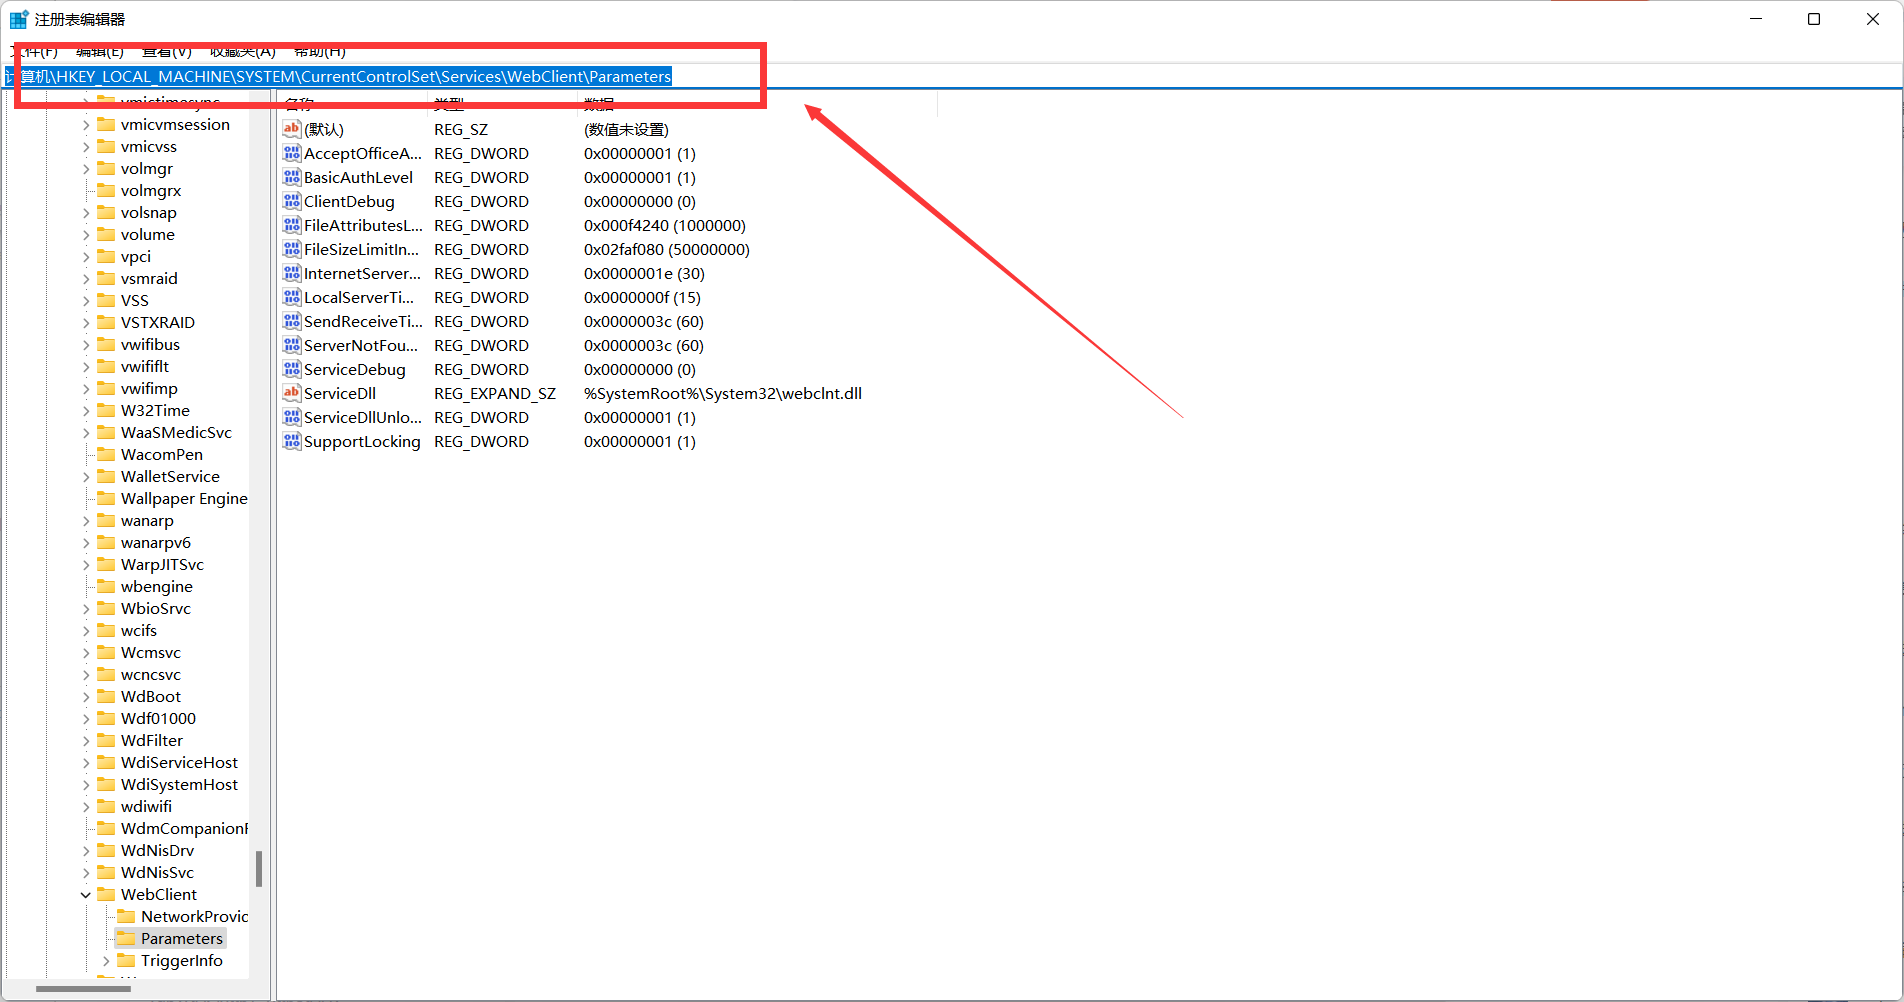The width and height of the screenshot is (1904, 1002).
Task: Click the DWORD icon for ClientDebug
Action: tap(292, 201)
